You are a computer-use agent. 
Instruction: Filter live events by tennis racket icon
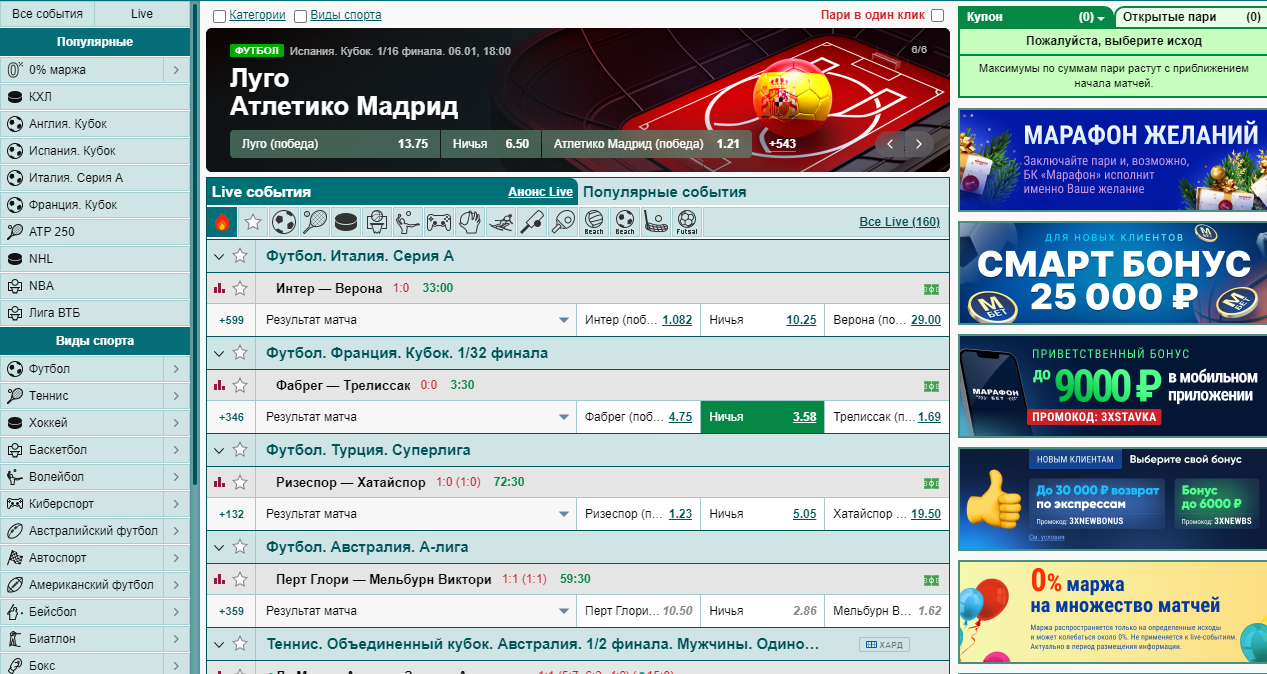click(x=314, y=221)
